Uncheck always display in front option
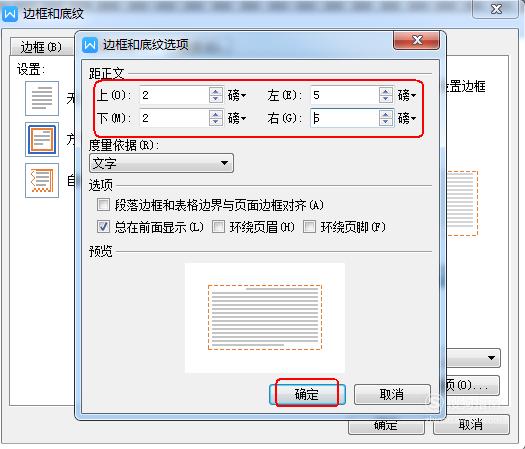The height and width of the screenshot is (449, 525). pyautogui.click(x=103, y=227)
